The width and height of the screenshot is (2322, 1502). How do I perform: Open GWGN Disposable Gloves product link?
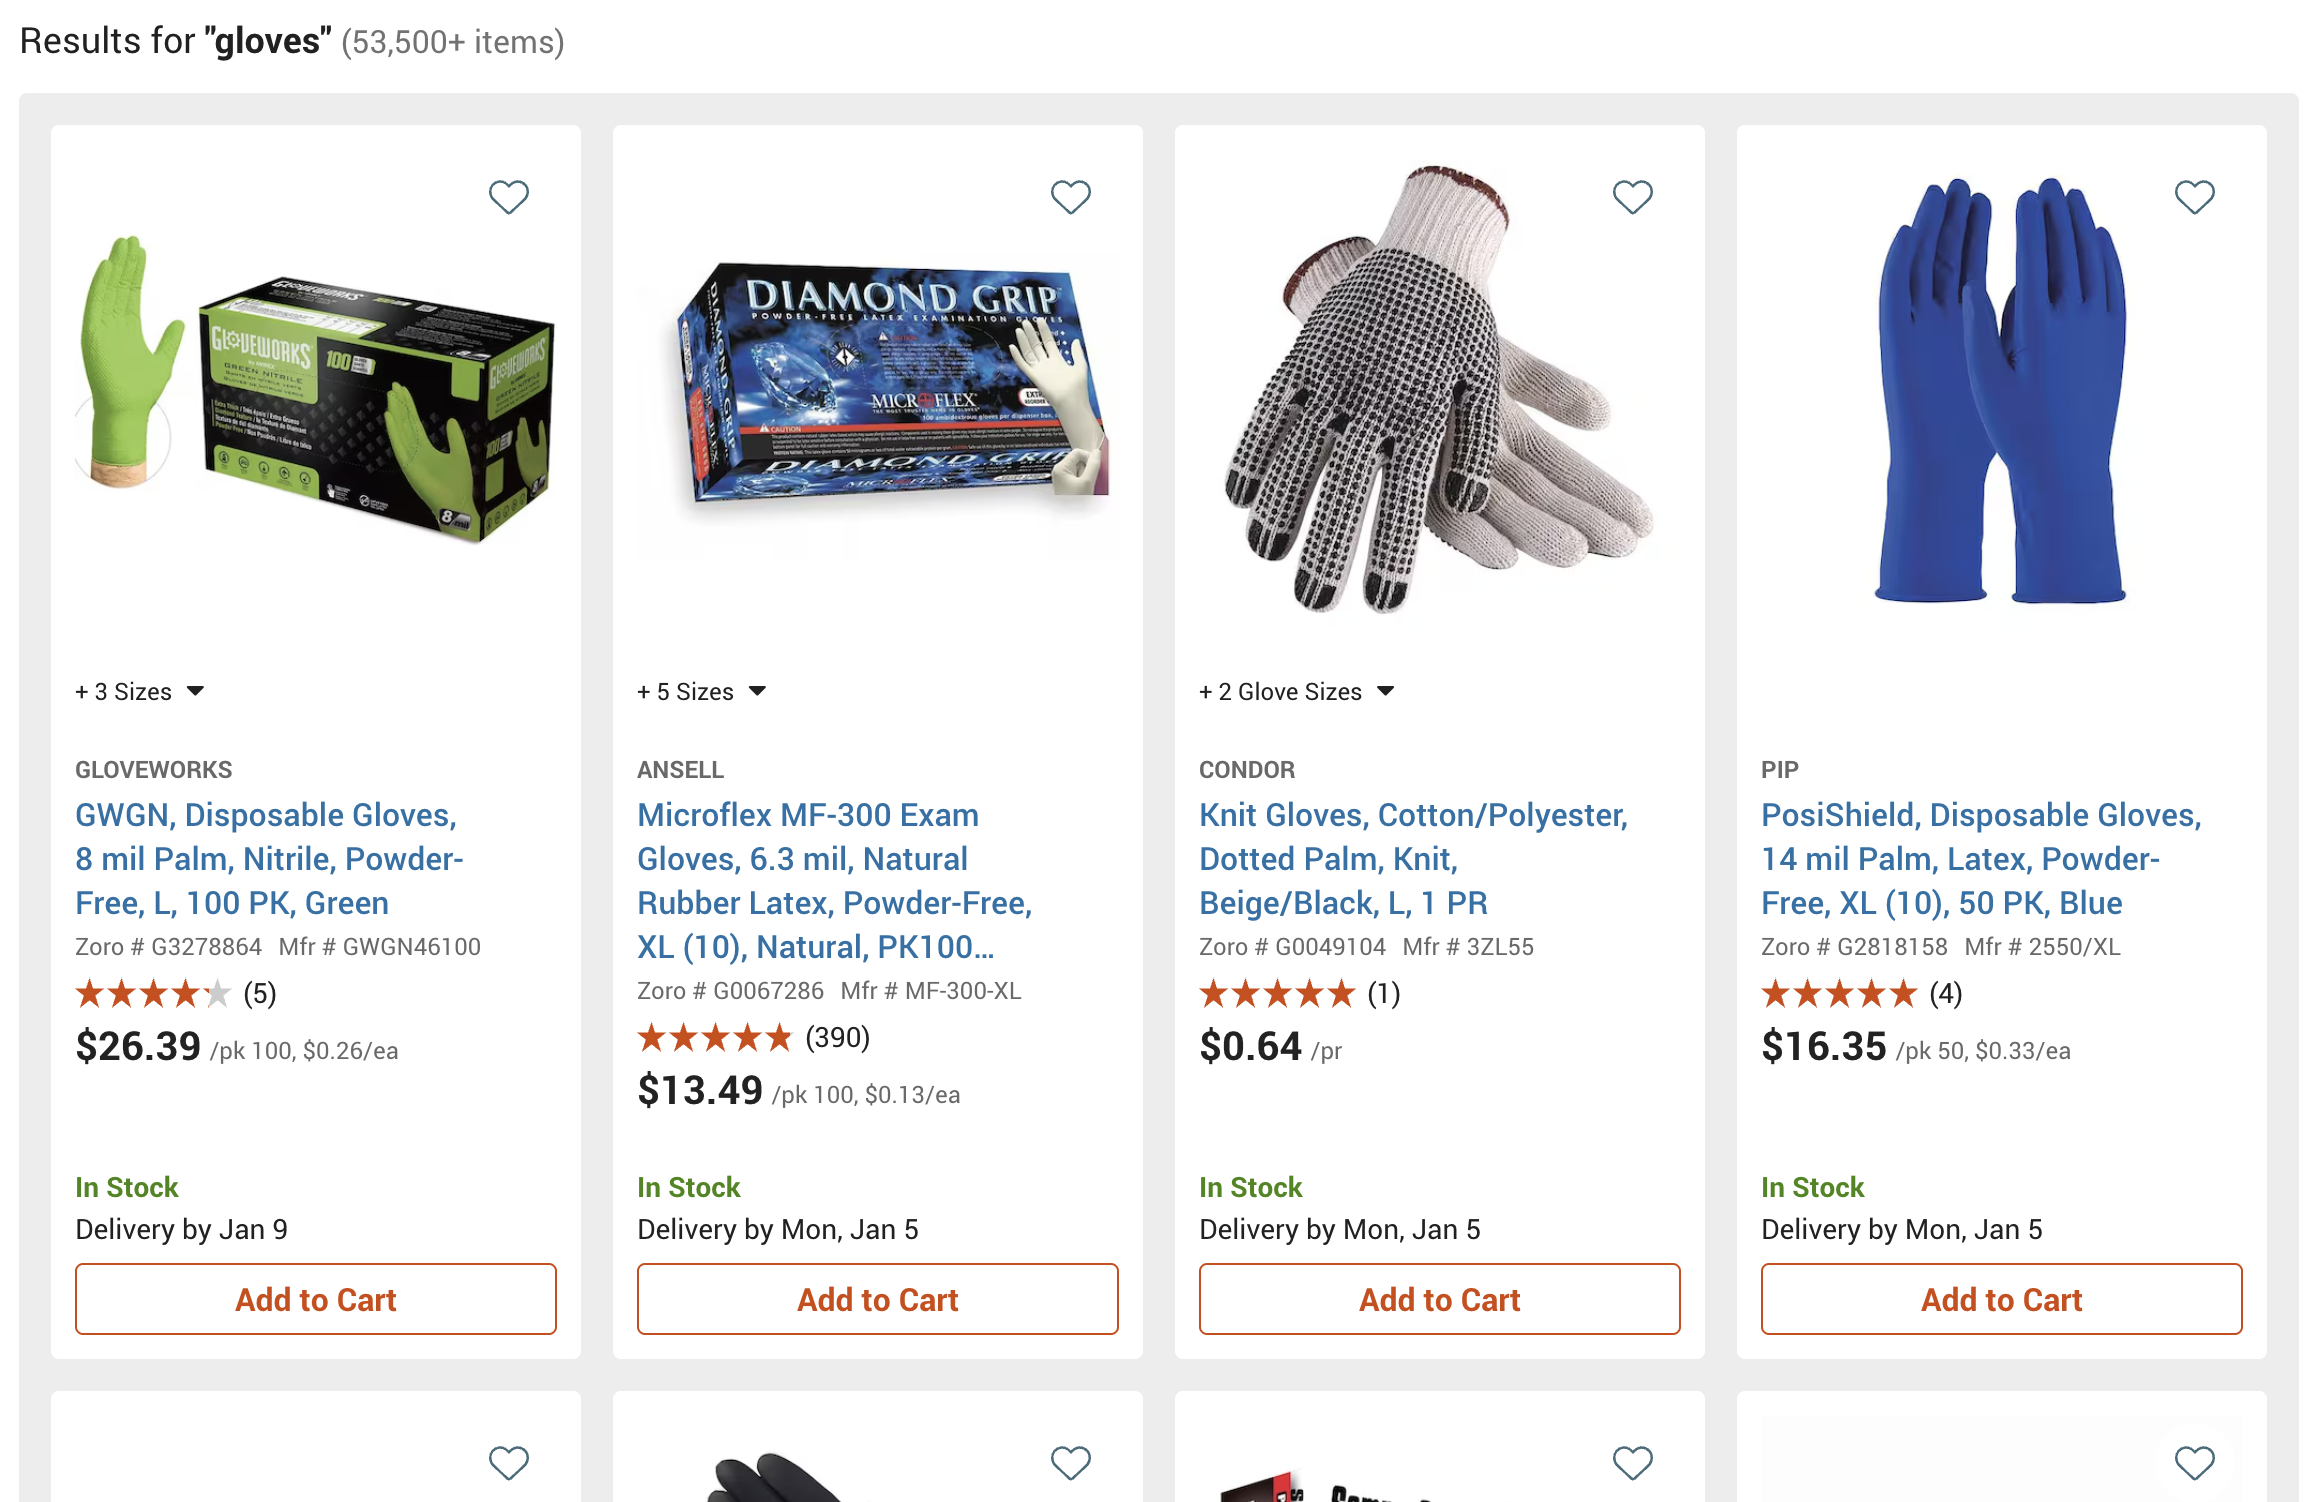click(269, 859)
